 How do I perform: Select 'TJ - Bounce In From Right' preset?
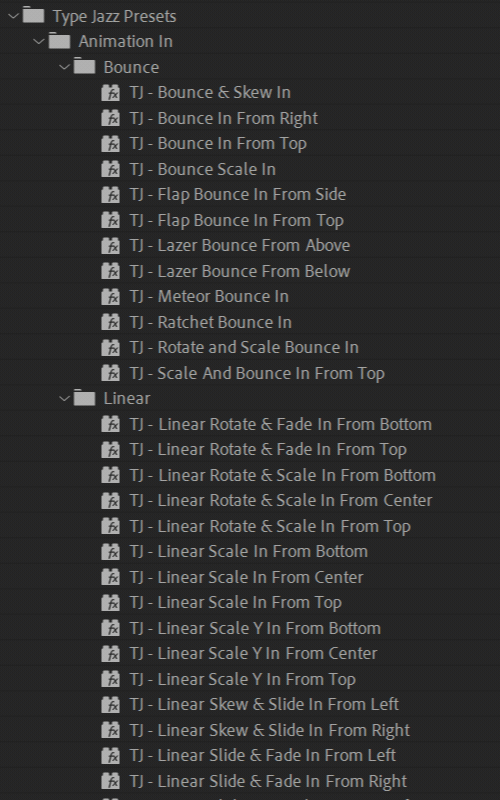(x=223, y=118)
